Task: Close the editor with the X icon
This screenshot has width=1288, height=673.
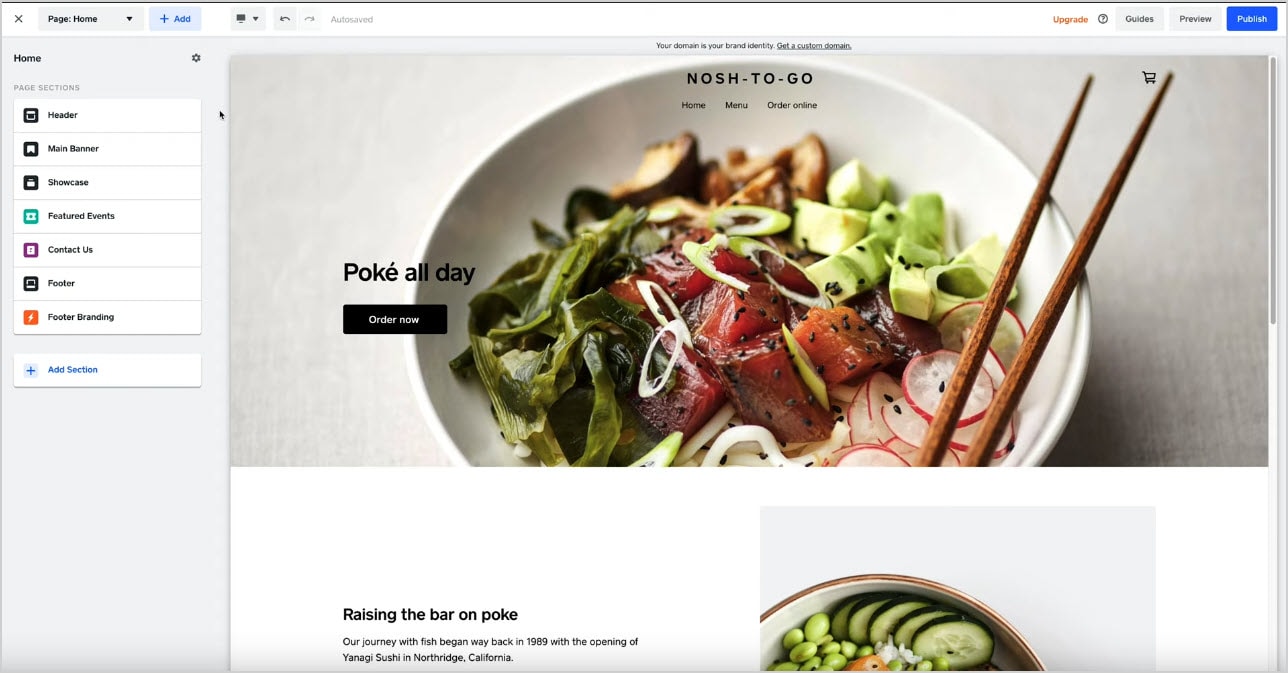Action: pyautogui.click(x=18, y=19)
